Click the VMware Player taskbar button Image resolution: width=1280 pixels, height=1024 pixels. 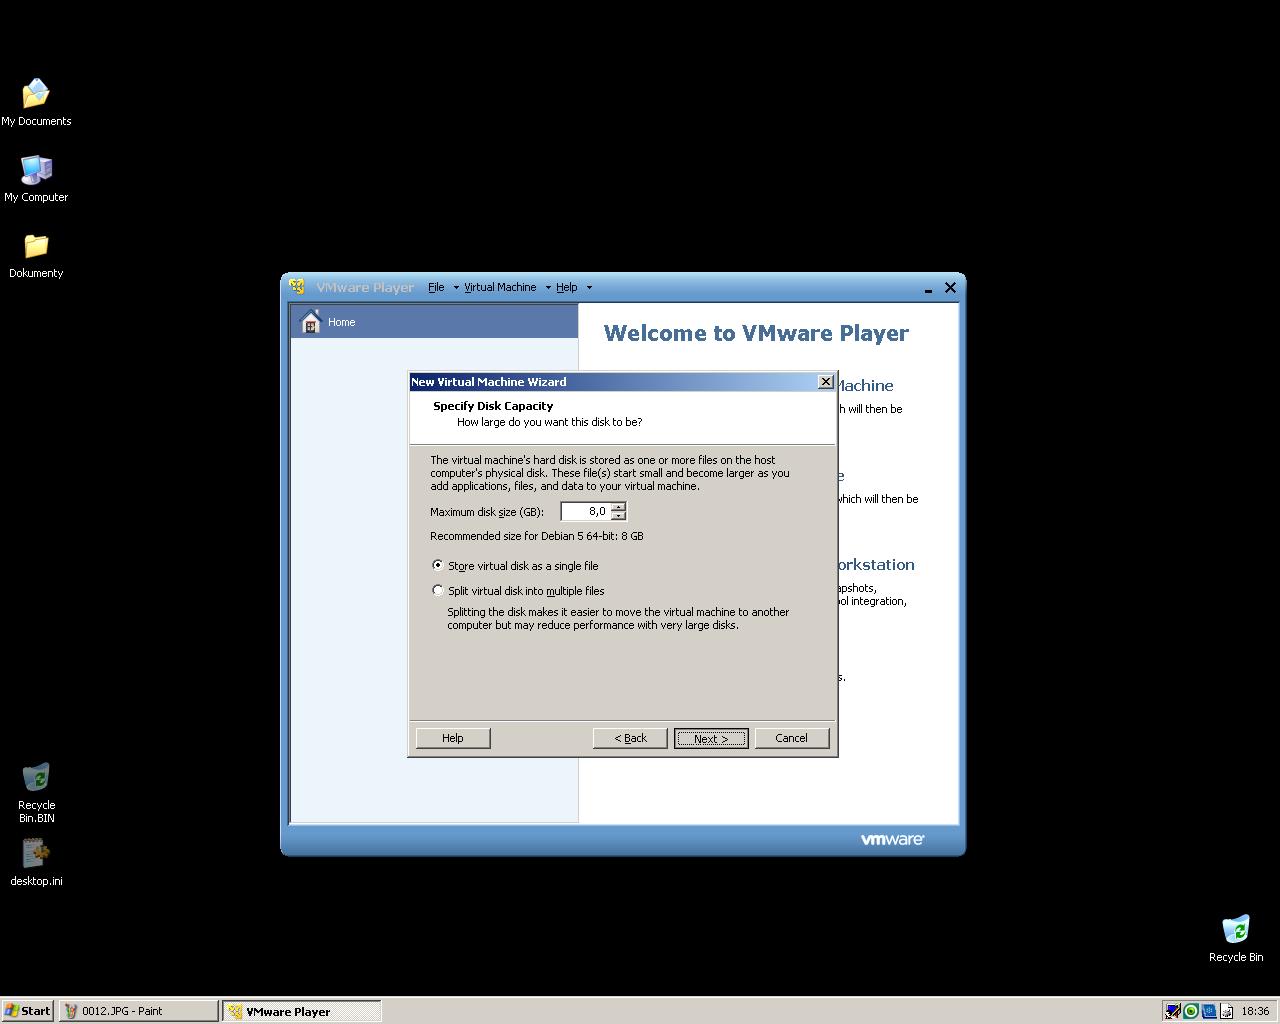click(302, 1011)
